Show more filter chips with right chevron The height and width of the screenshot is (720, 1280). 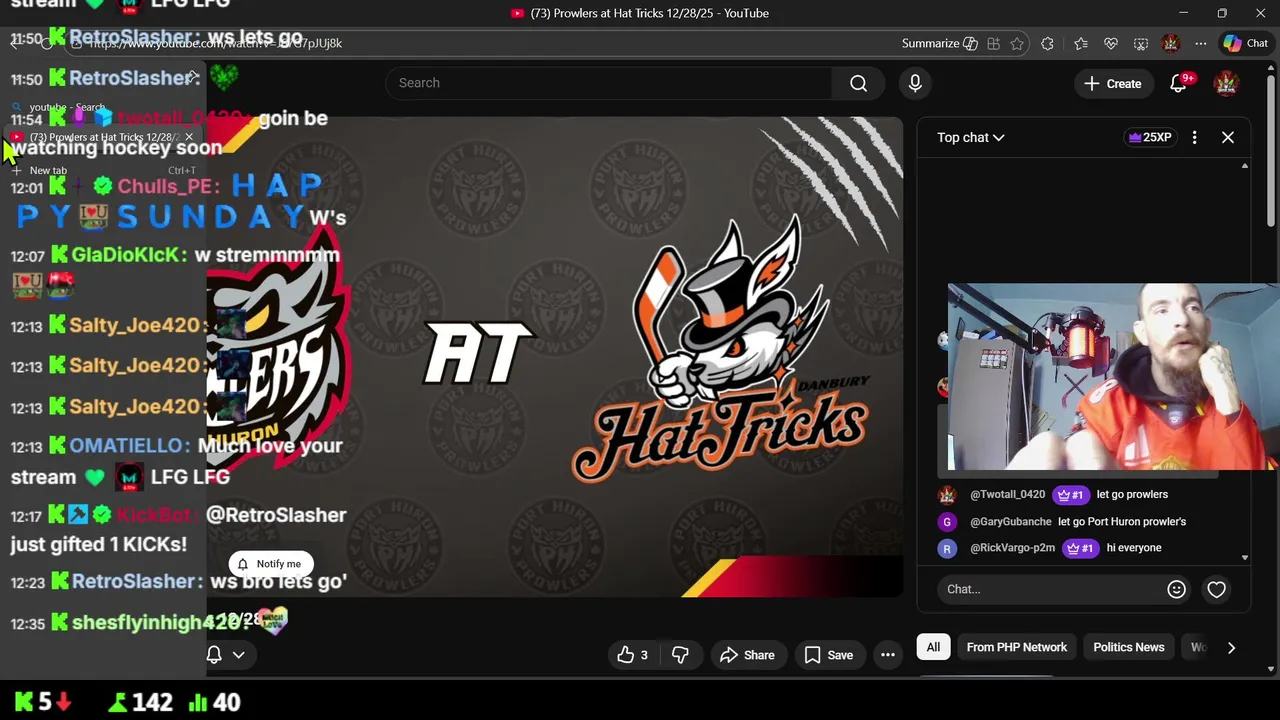[1231, 647]
